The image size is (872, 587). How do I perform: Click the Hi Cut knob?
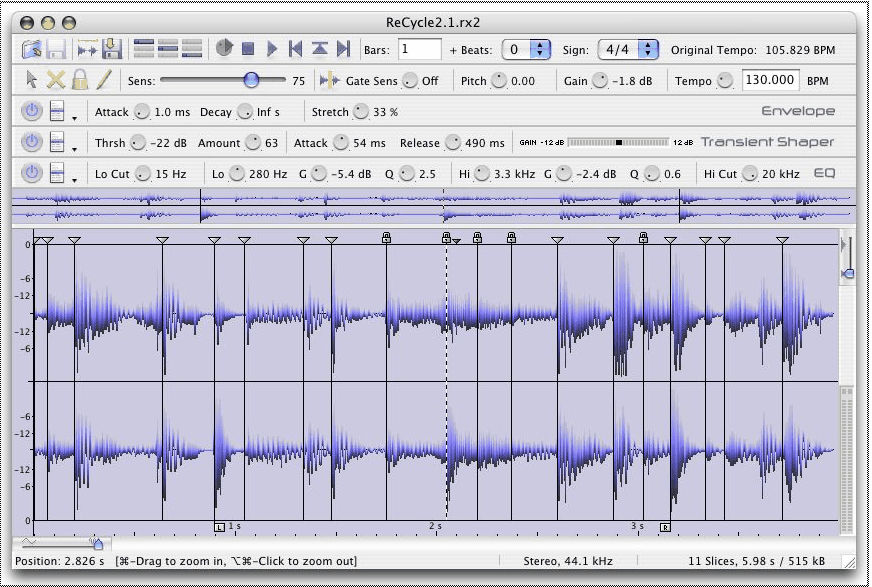(750, 174)
